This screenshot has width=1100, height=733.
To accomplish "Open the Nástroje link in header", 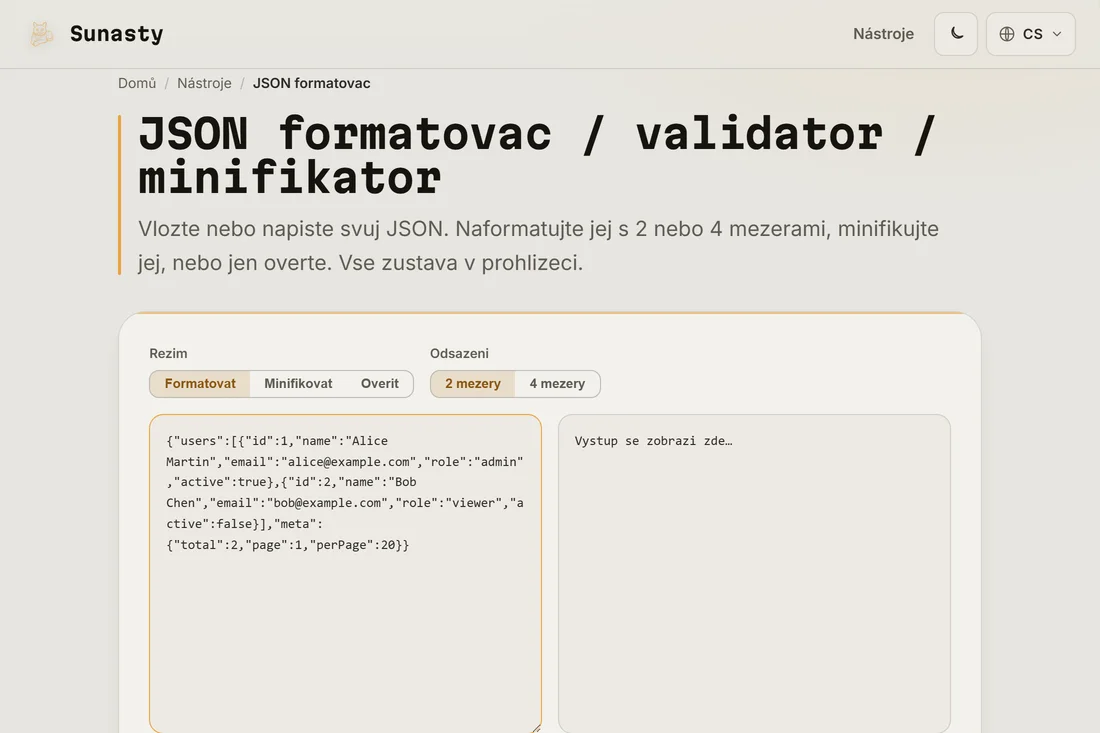I will pos(883,34).
